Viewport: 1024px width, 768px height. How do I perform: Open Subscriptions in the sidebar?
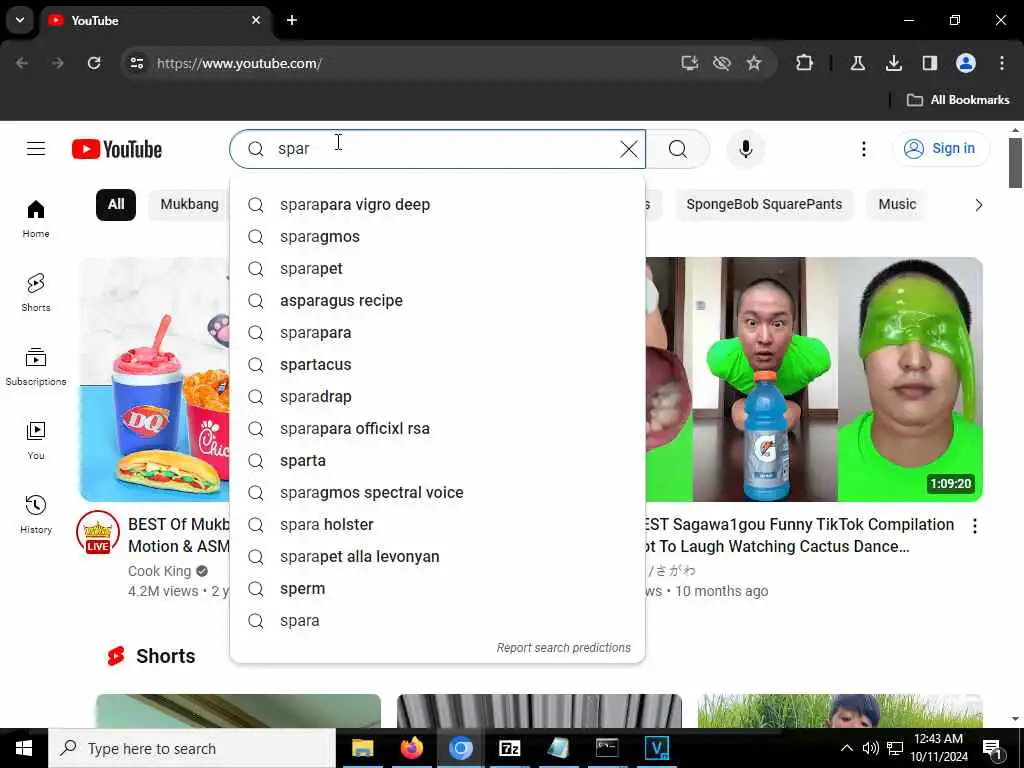pyautogui.click(x=36, y=367)
